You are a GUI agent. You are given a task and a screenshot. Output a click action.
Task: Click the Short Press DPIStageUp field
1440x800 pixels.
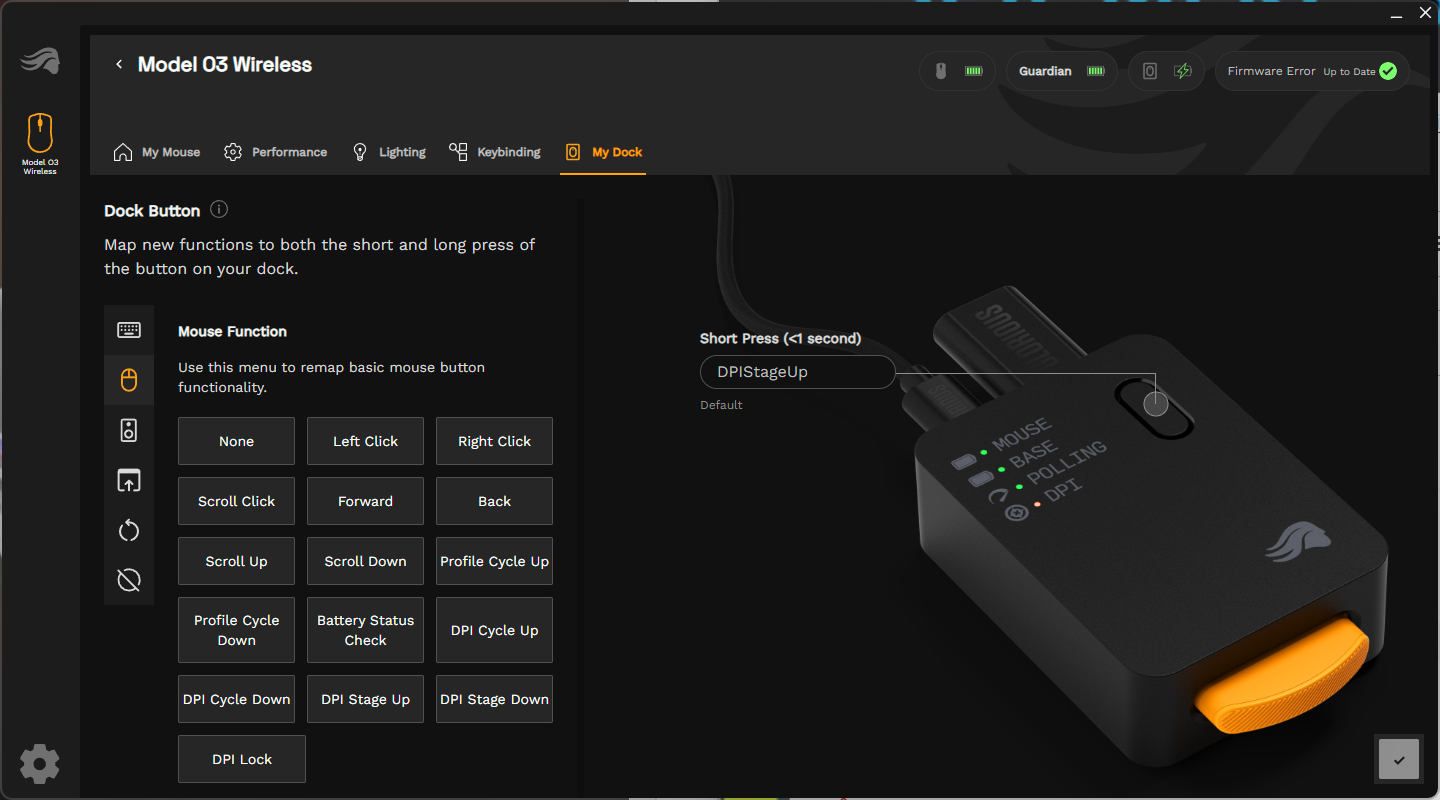[x=797, y=372]
